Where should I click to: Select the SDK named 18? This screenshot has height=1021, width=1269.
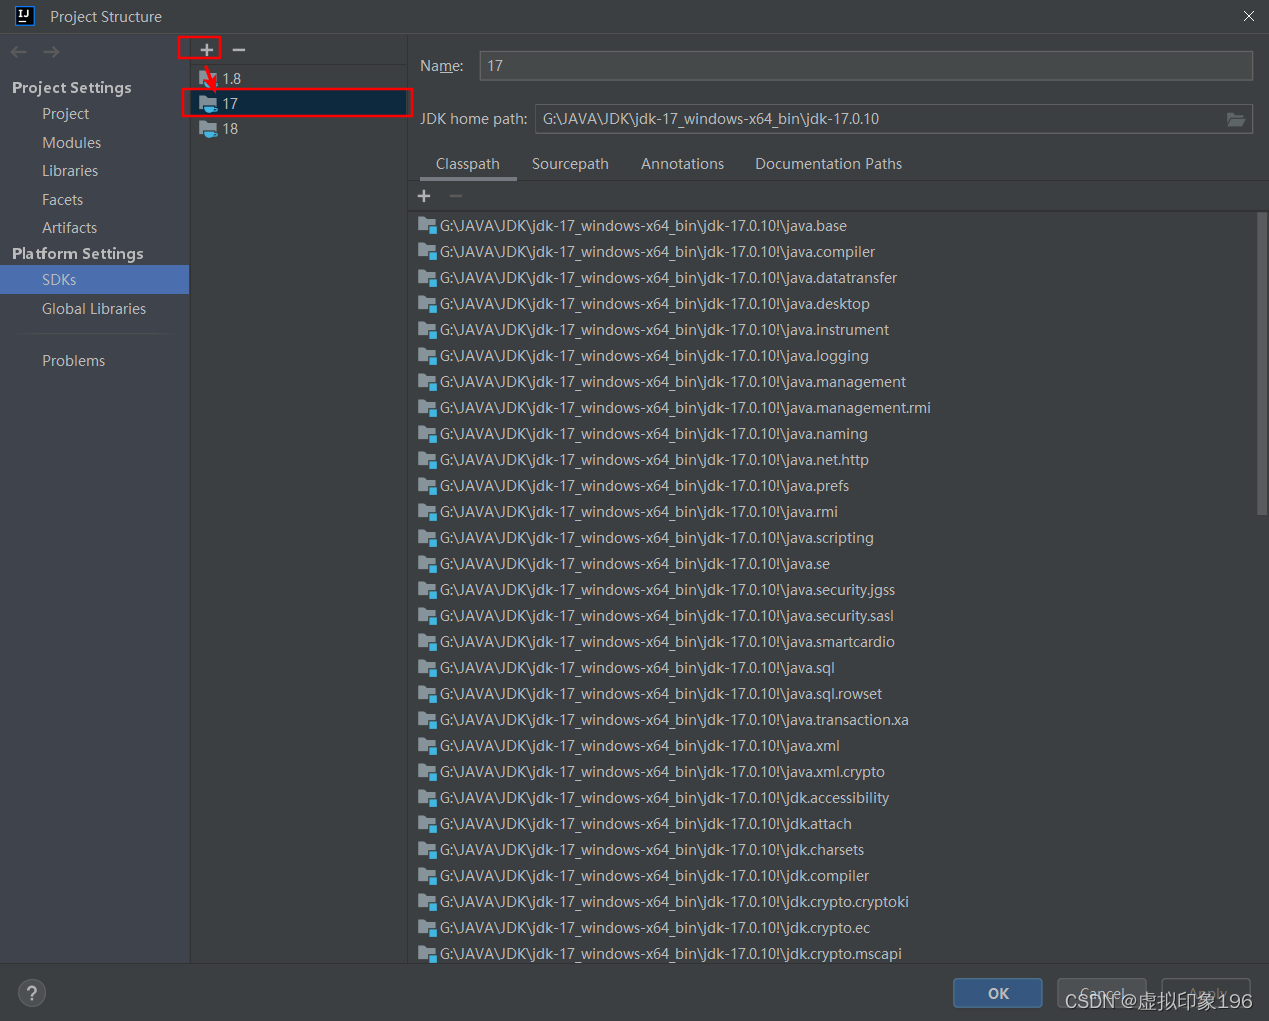pyautogui.click(x=231, y=128)
